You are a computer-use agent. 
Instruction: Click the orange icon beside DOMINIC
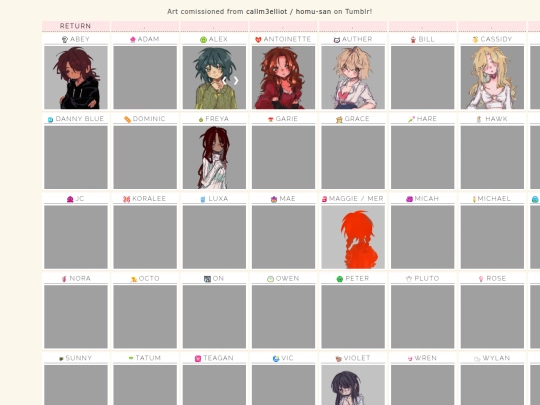coord(127,120)
